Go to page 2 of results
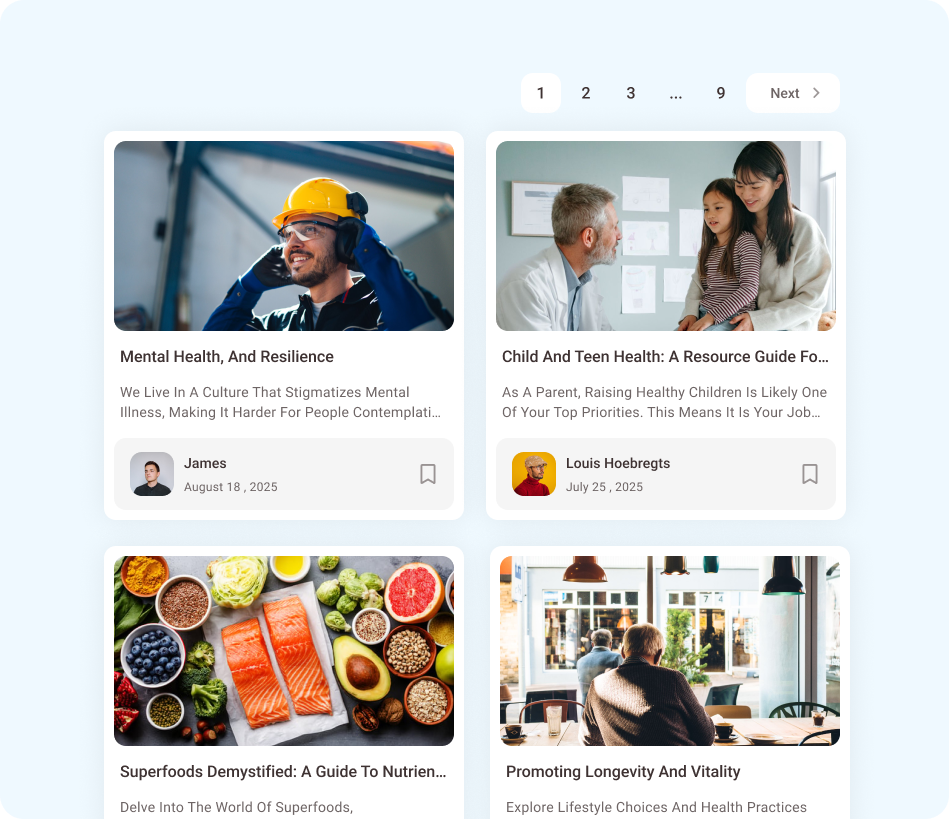The image size is (949, 819). 586,93
